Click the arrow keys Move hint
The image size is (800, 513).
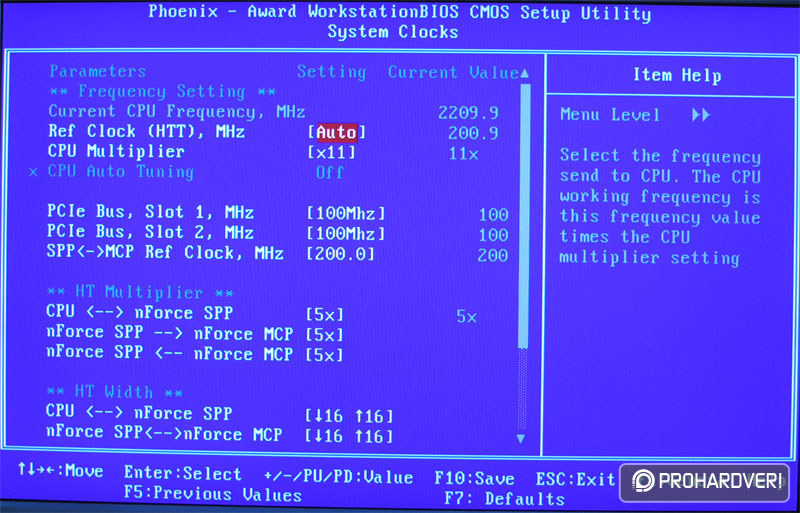tap(61, 471)
